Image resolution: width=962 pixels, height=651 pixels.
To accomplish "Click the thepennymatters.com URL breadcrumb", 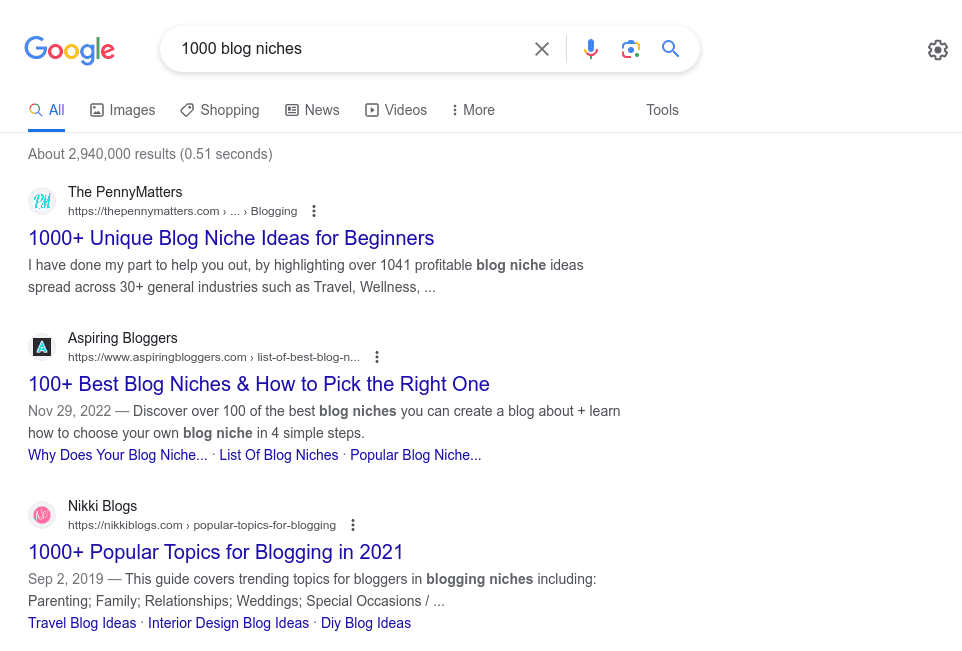I will tap(182, 211).
